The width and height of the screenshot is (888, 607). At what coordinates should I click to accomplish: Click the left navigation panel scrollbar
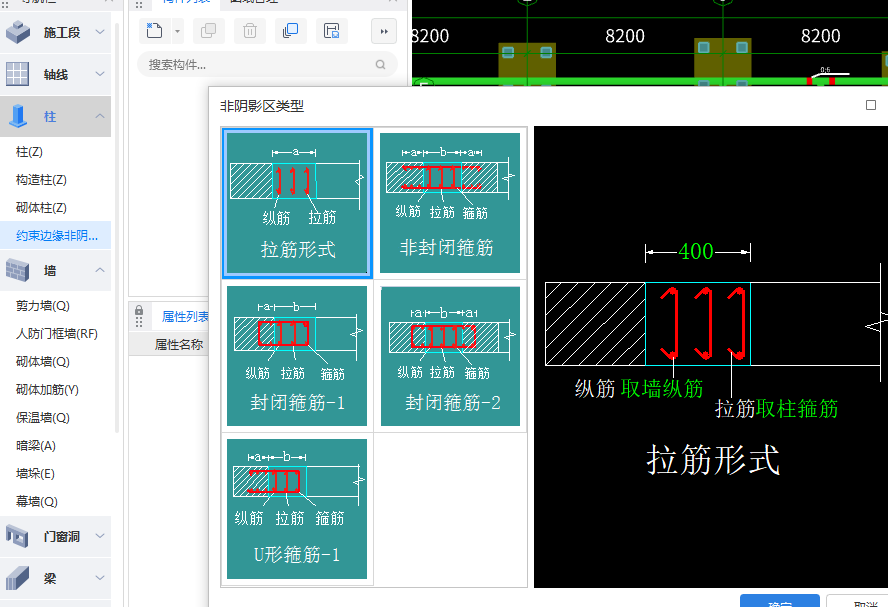coord(117,226)
